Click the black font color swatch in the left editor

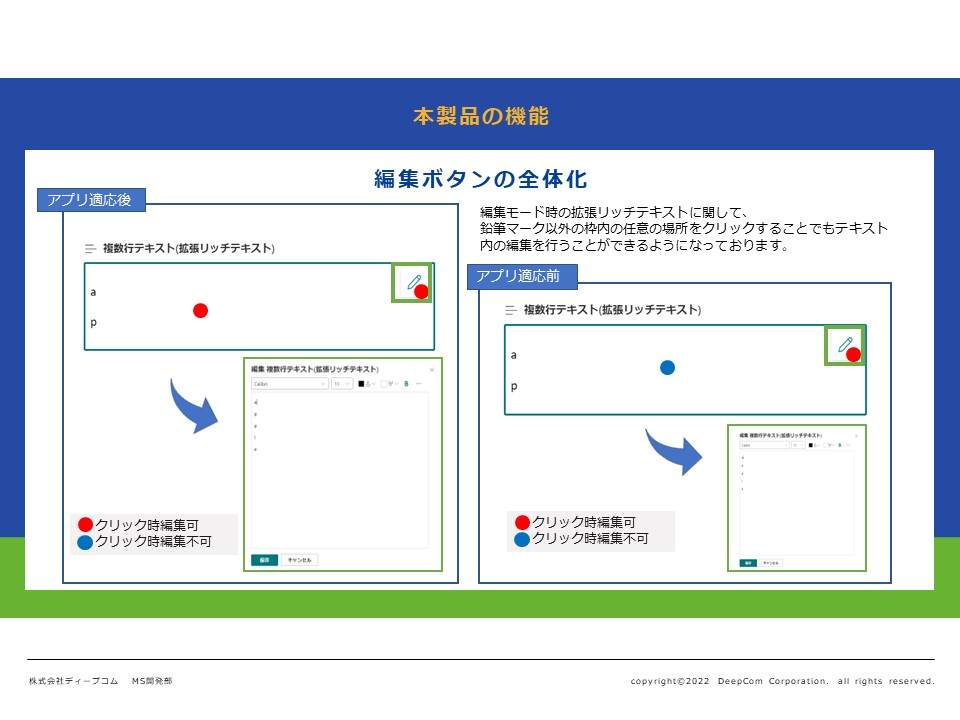pyautogui.click(x=361, y=384)
